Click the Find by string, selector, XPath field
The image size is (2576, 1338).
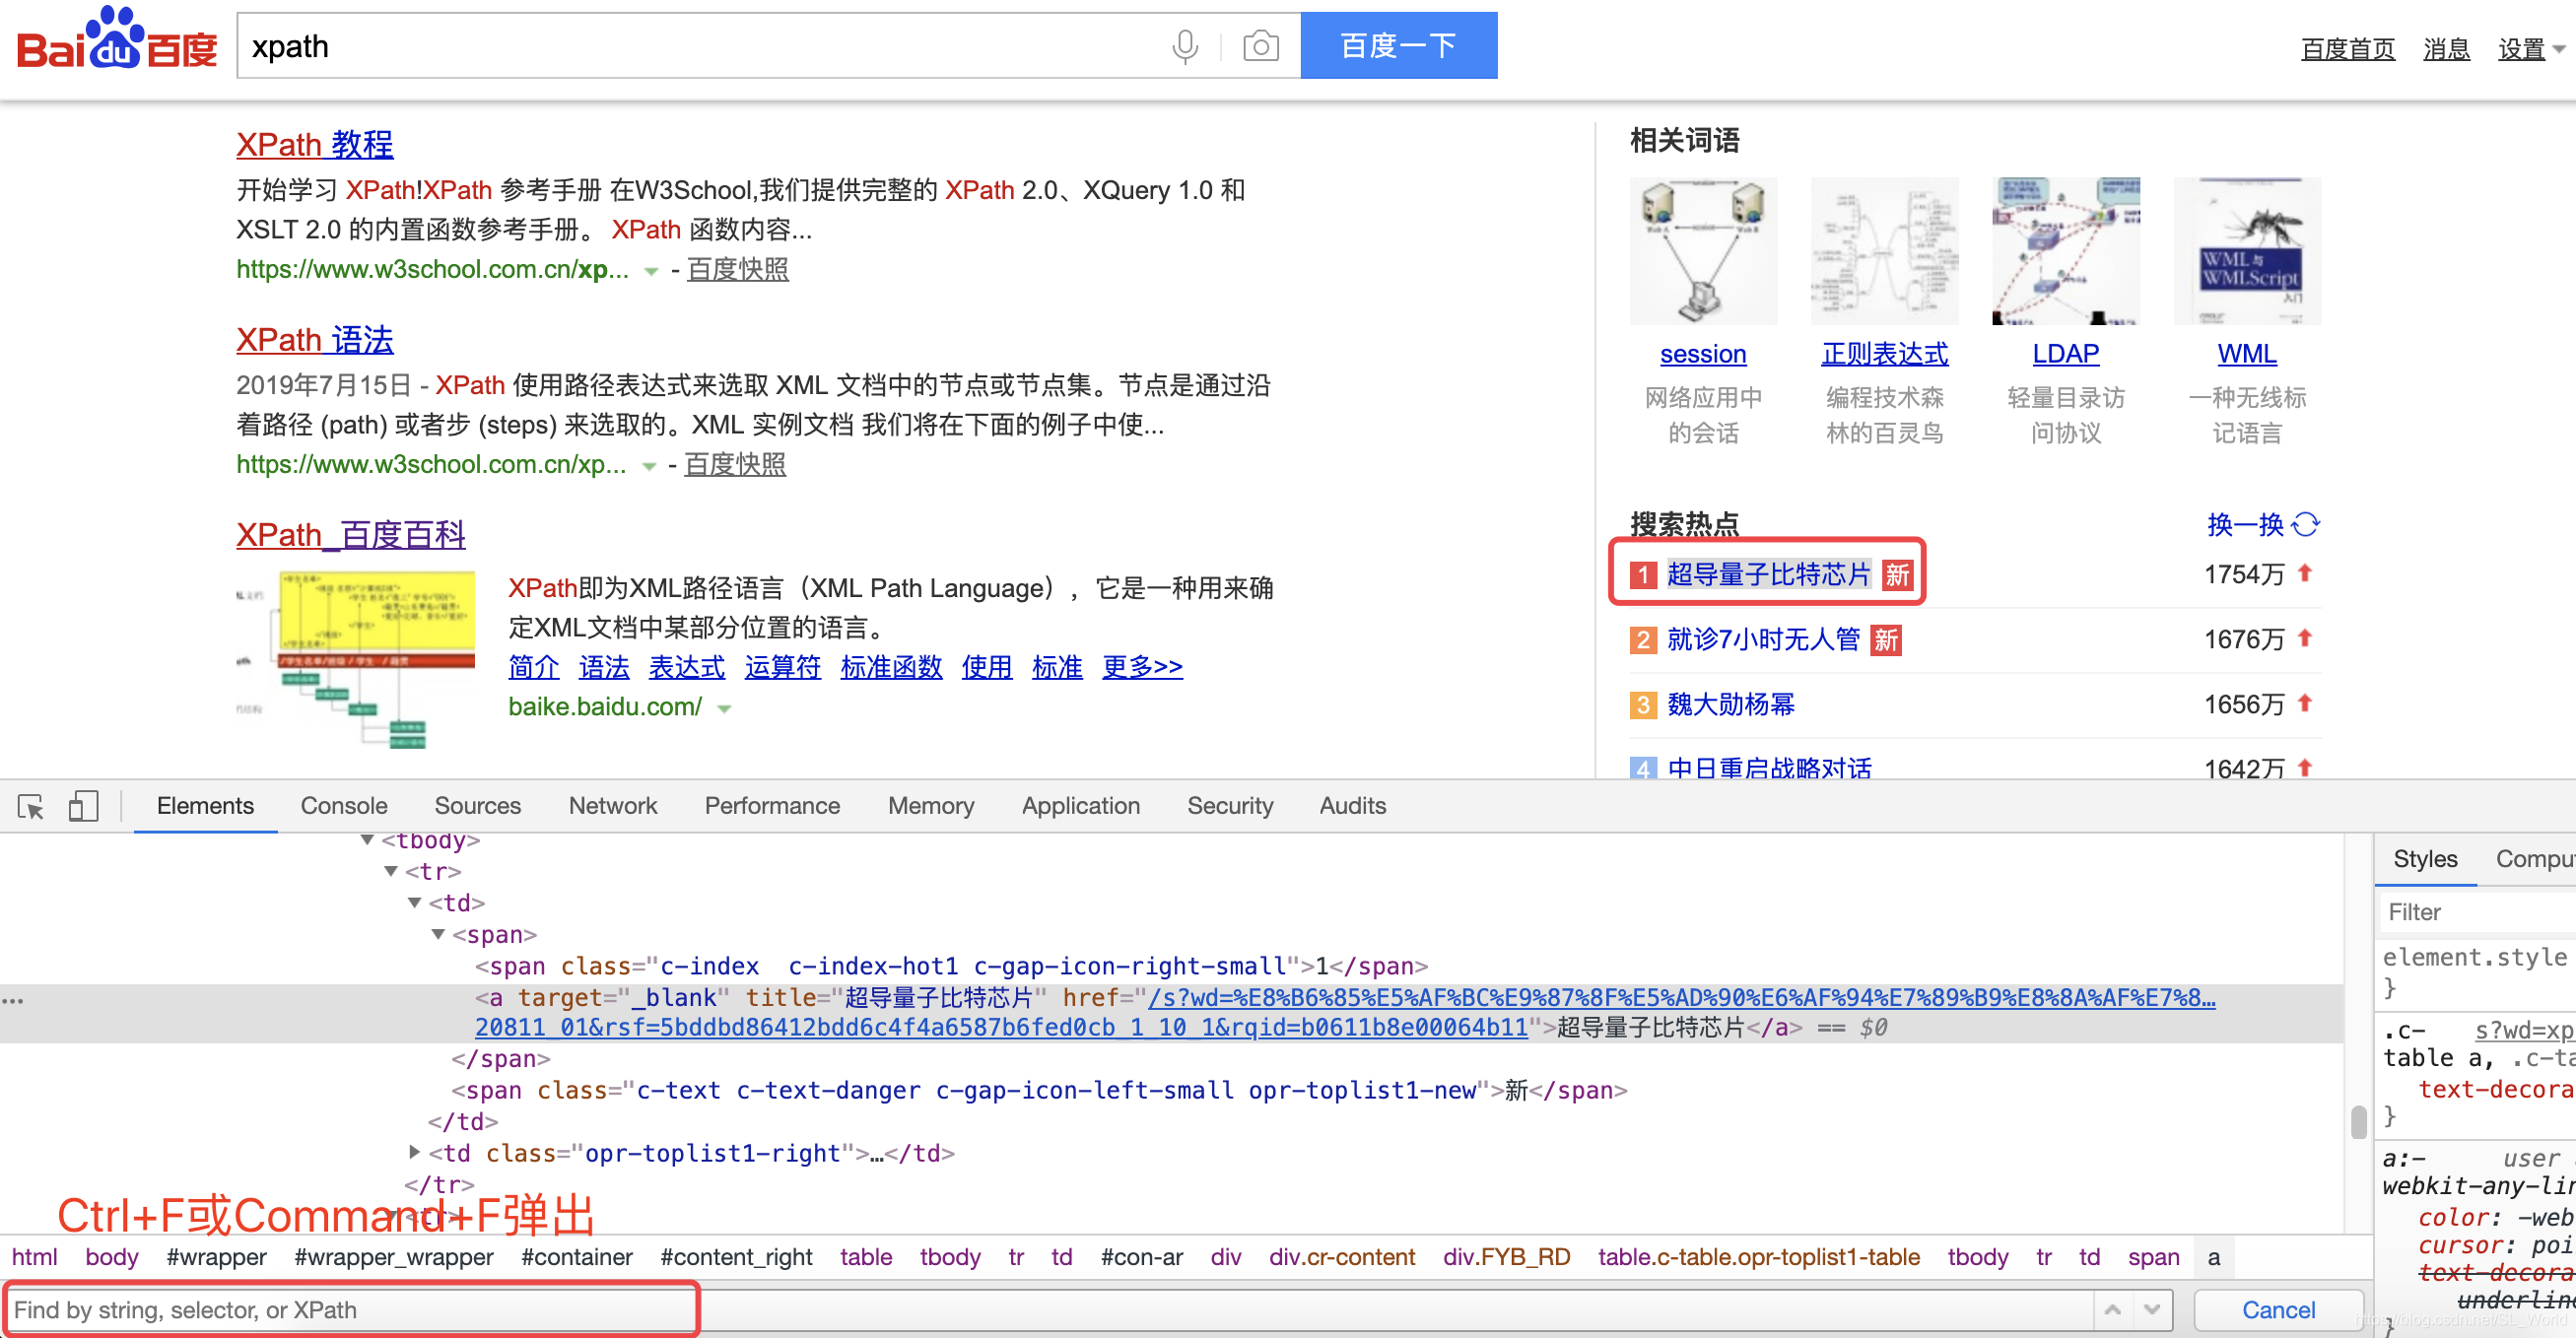pos(350,1309)
